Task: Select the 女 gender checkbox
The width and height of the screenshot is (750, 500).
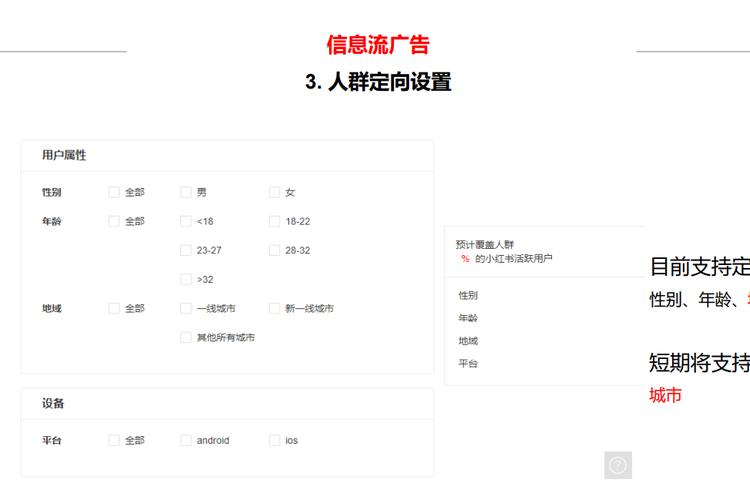Action: [275, 192]
